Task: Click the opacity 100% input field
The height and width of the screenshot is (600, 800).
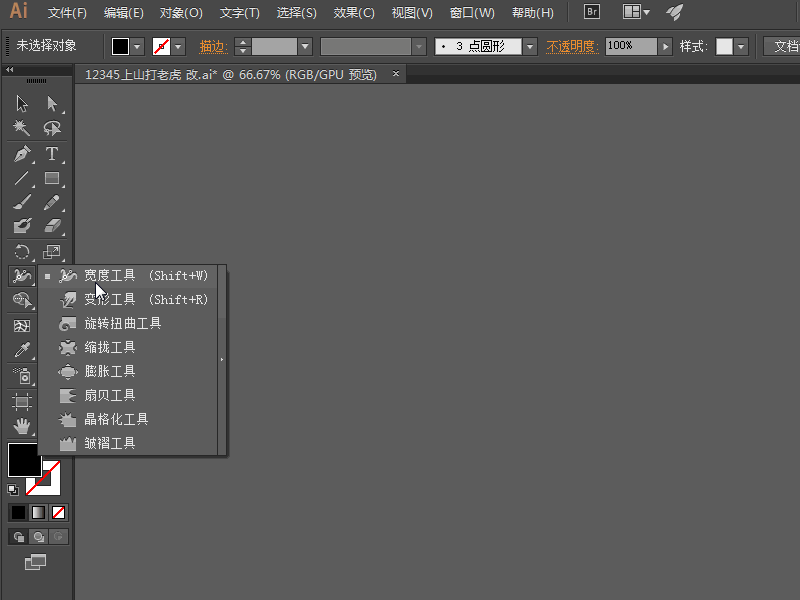Action: pyautogui.click(x=630, y=47)
